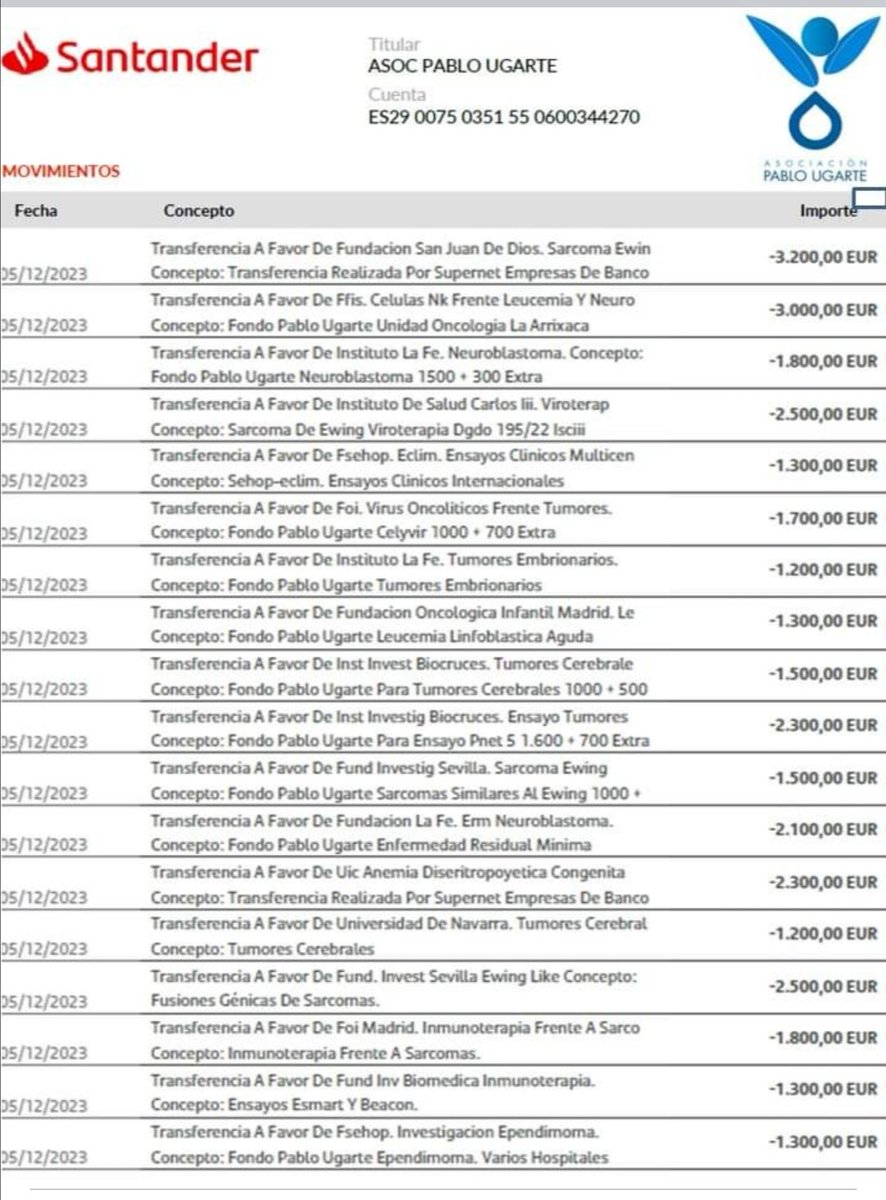Image resolution: width=886 pixels, height=1200 pixels.
Task: Select 'Fondo Pablo Ugarte Enfermedad Residual Minima'
Action: (x=409, y=846)
